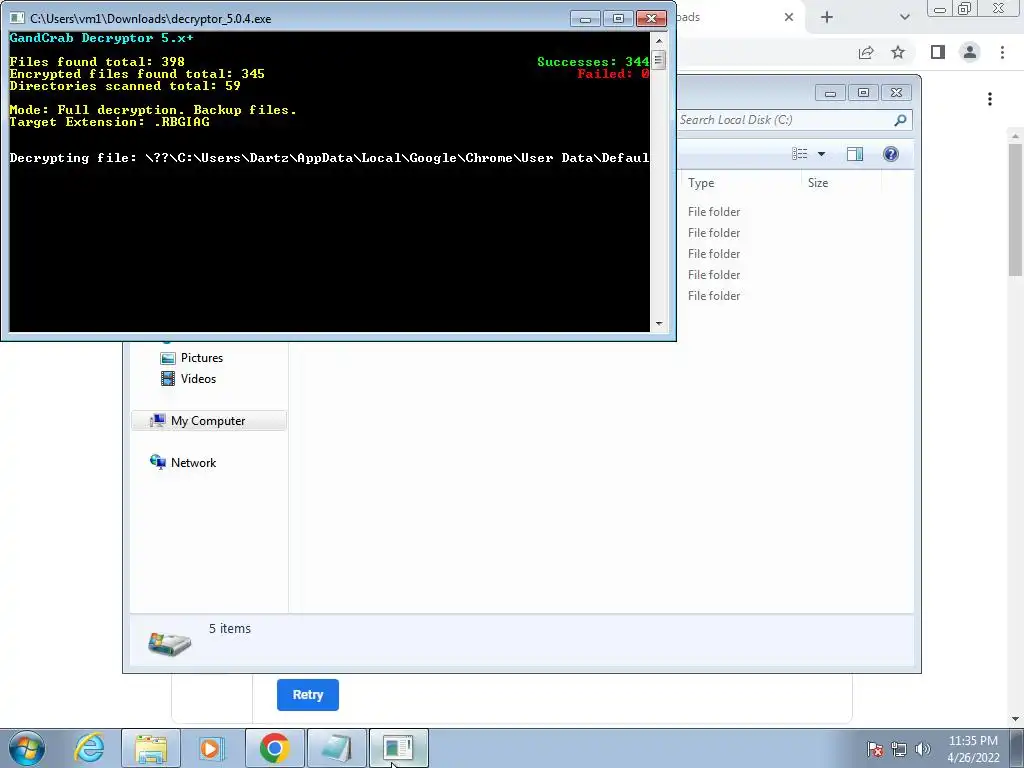Open the Chrome tab search chevron
The width and height of the screenshot is (1024, 768).
[904, 17]
